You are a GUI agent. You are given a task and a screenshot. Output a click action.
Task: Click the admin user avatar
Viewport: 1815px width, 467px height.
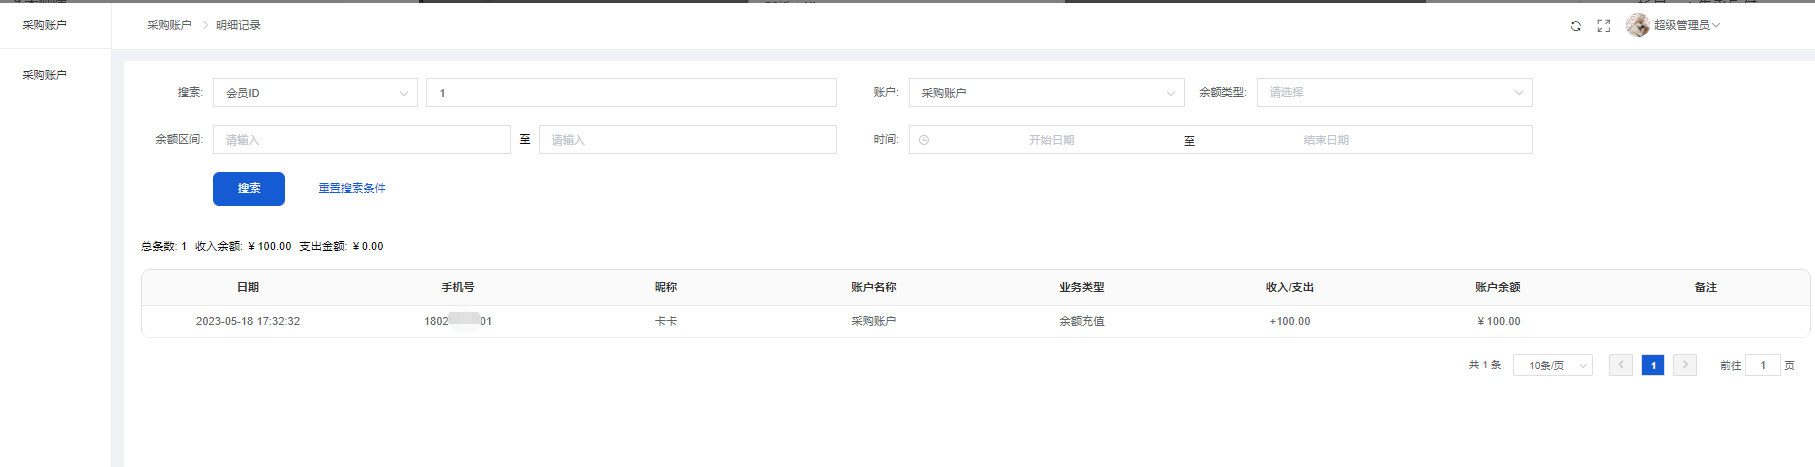point(1637,25)
